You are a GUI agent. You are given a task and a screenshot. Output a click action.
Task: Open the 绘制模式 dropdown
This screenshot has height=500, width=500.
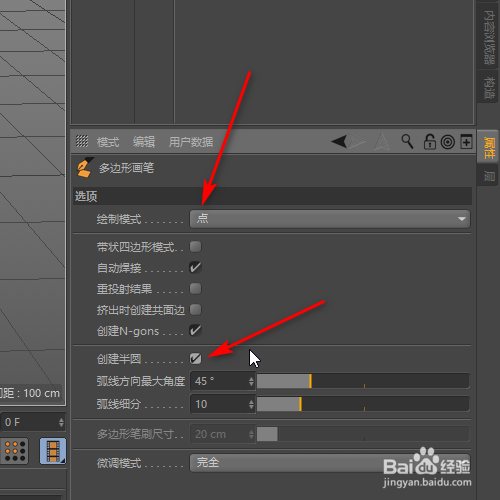pos(330,219)
